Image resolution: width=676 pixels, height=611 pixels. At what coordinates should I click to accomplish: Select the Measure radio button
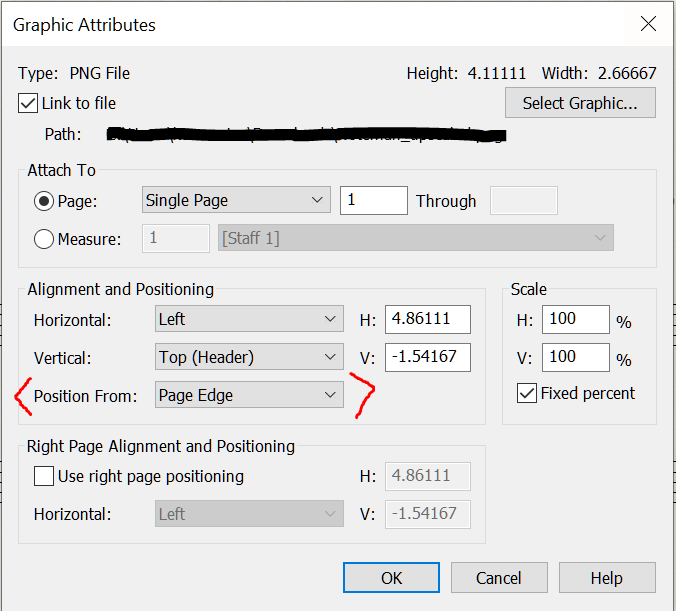point(44,239)
